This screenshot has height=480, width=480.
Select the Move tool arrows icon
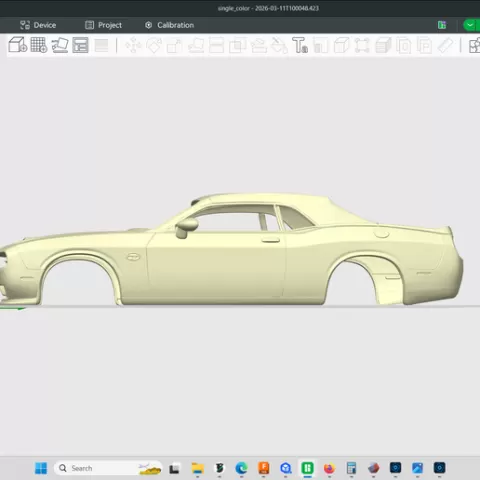point(133,45)
